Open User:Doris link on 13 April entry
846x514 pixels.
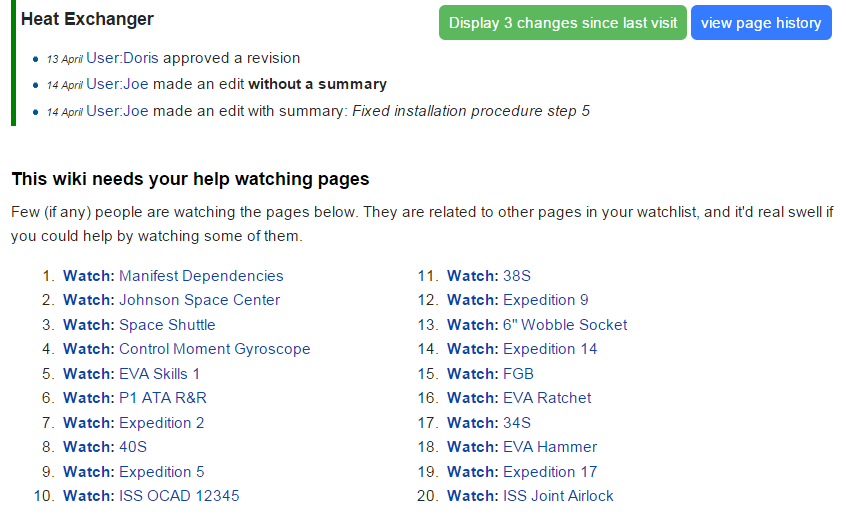[122, 58]
